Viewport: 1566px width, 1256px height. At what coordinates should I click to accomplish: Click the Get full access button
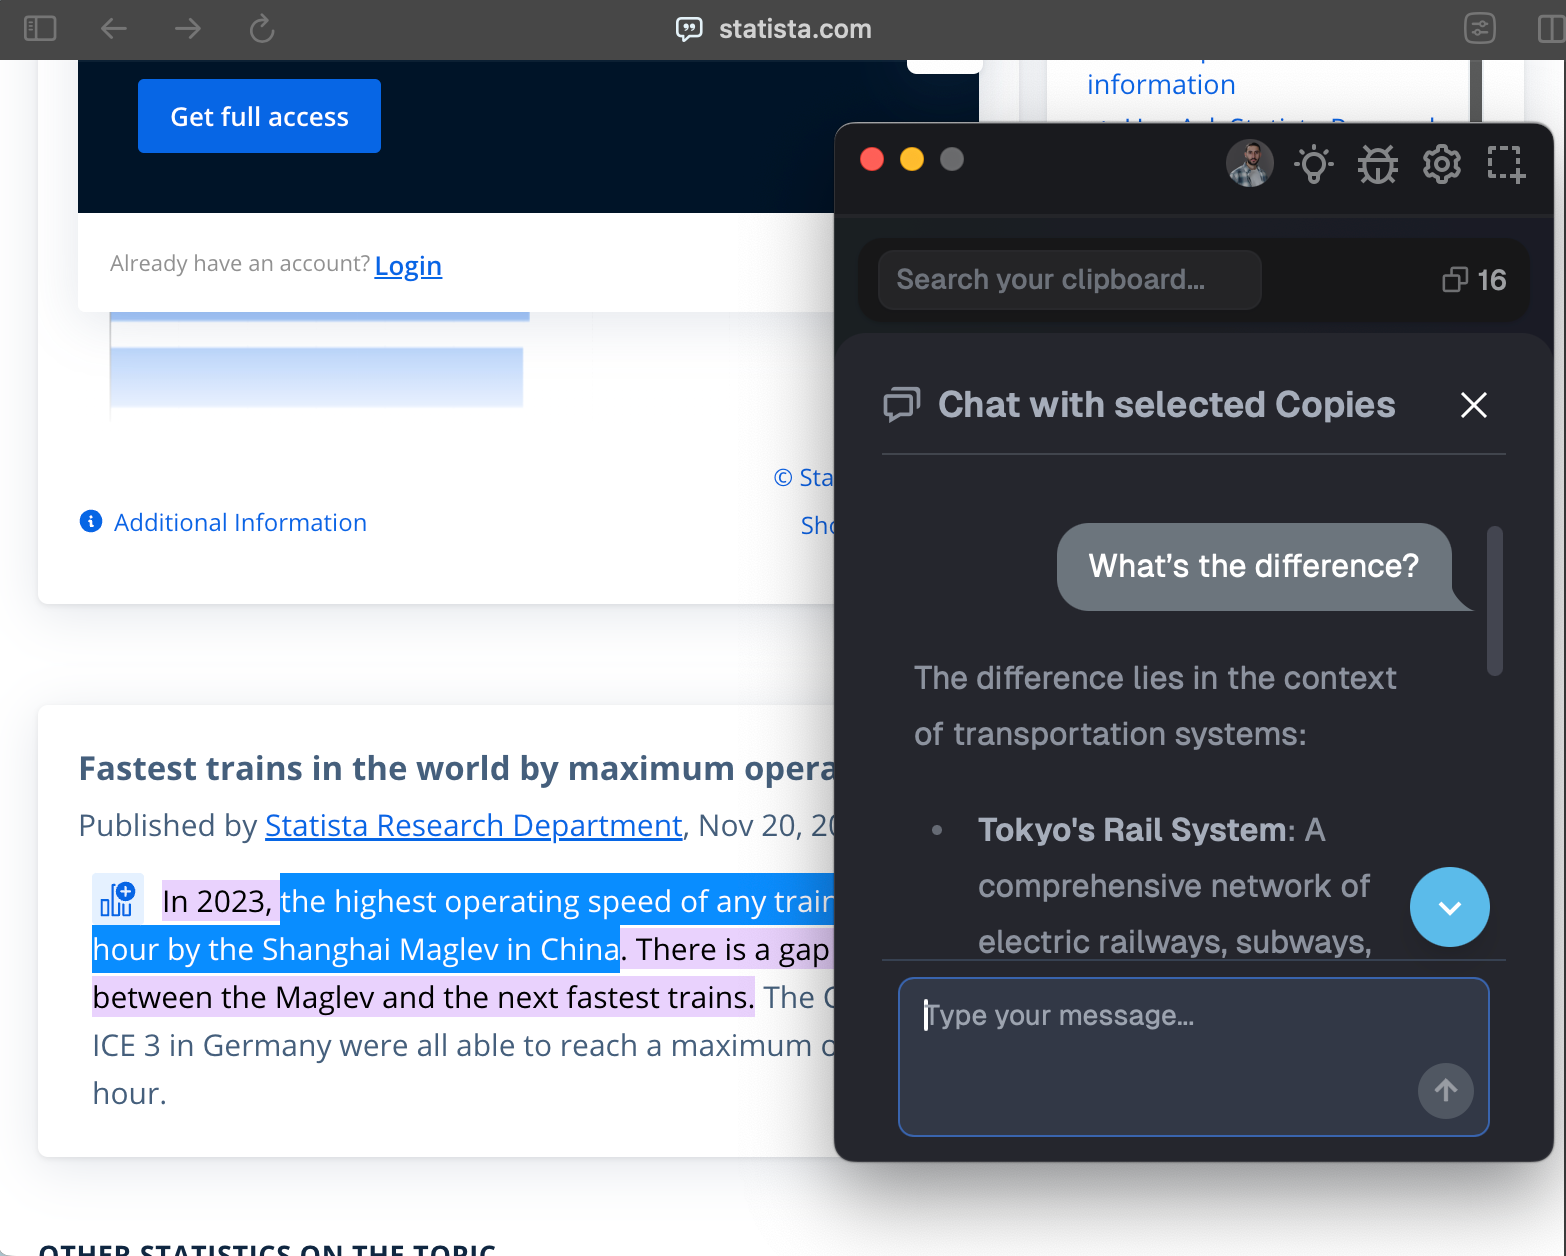259,116
